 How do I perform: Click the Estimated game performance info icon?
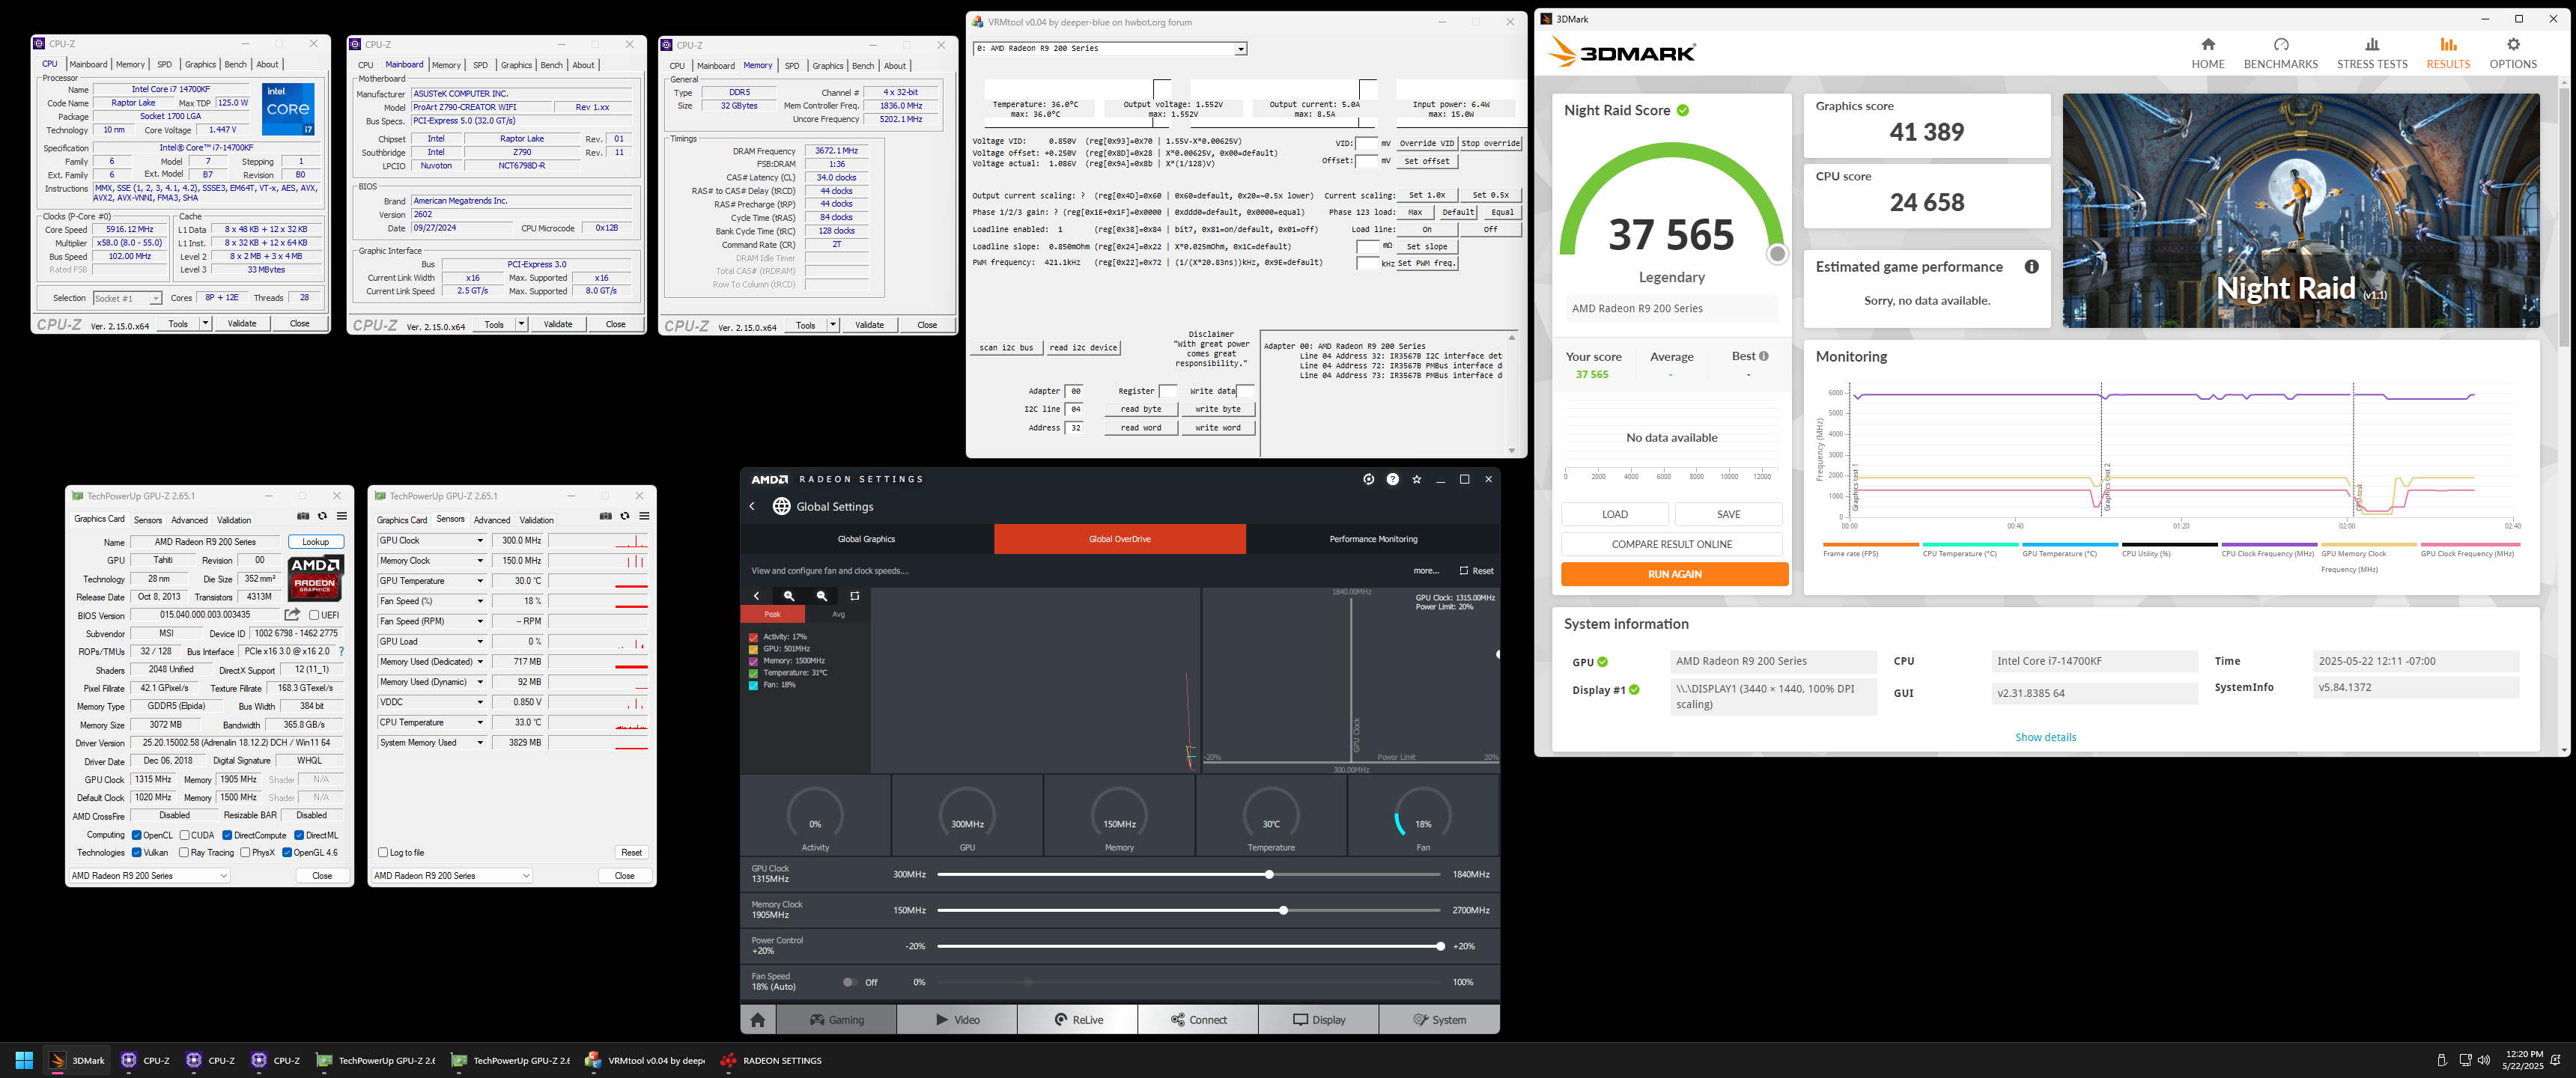(2031, 267)
